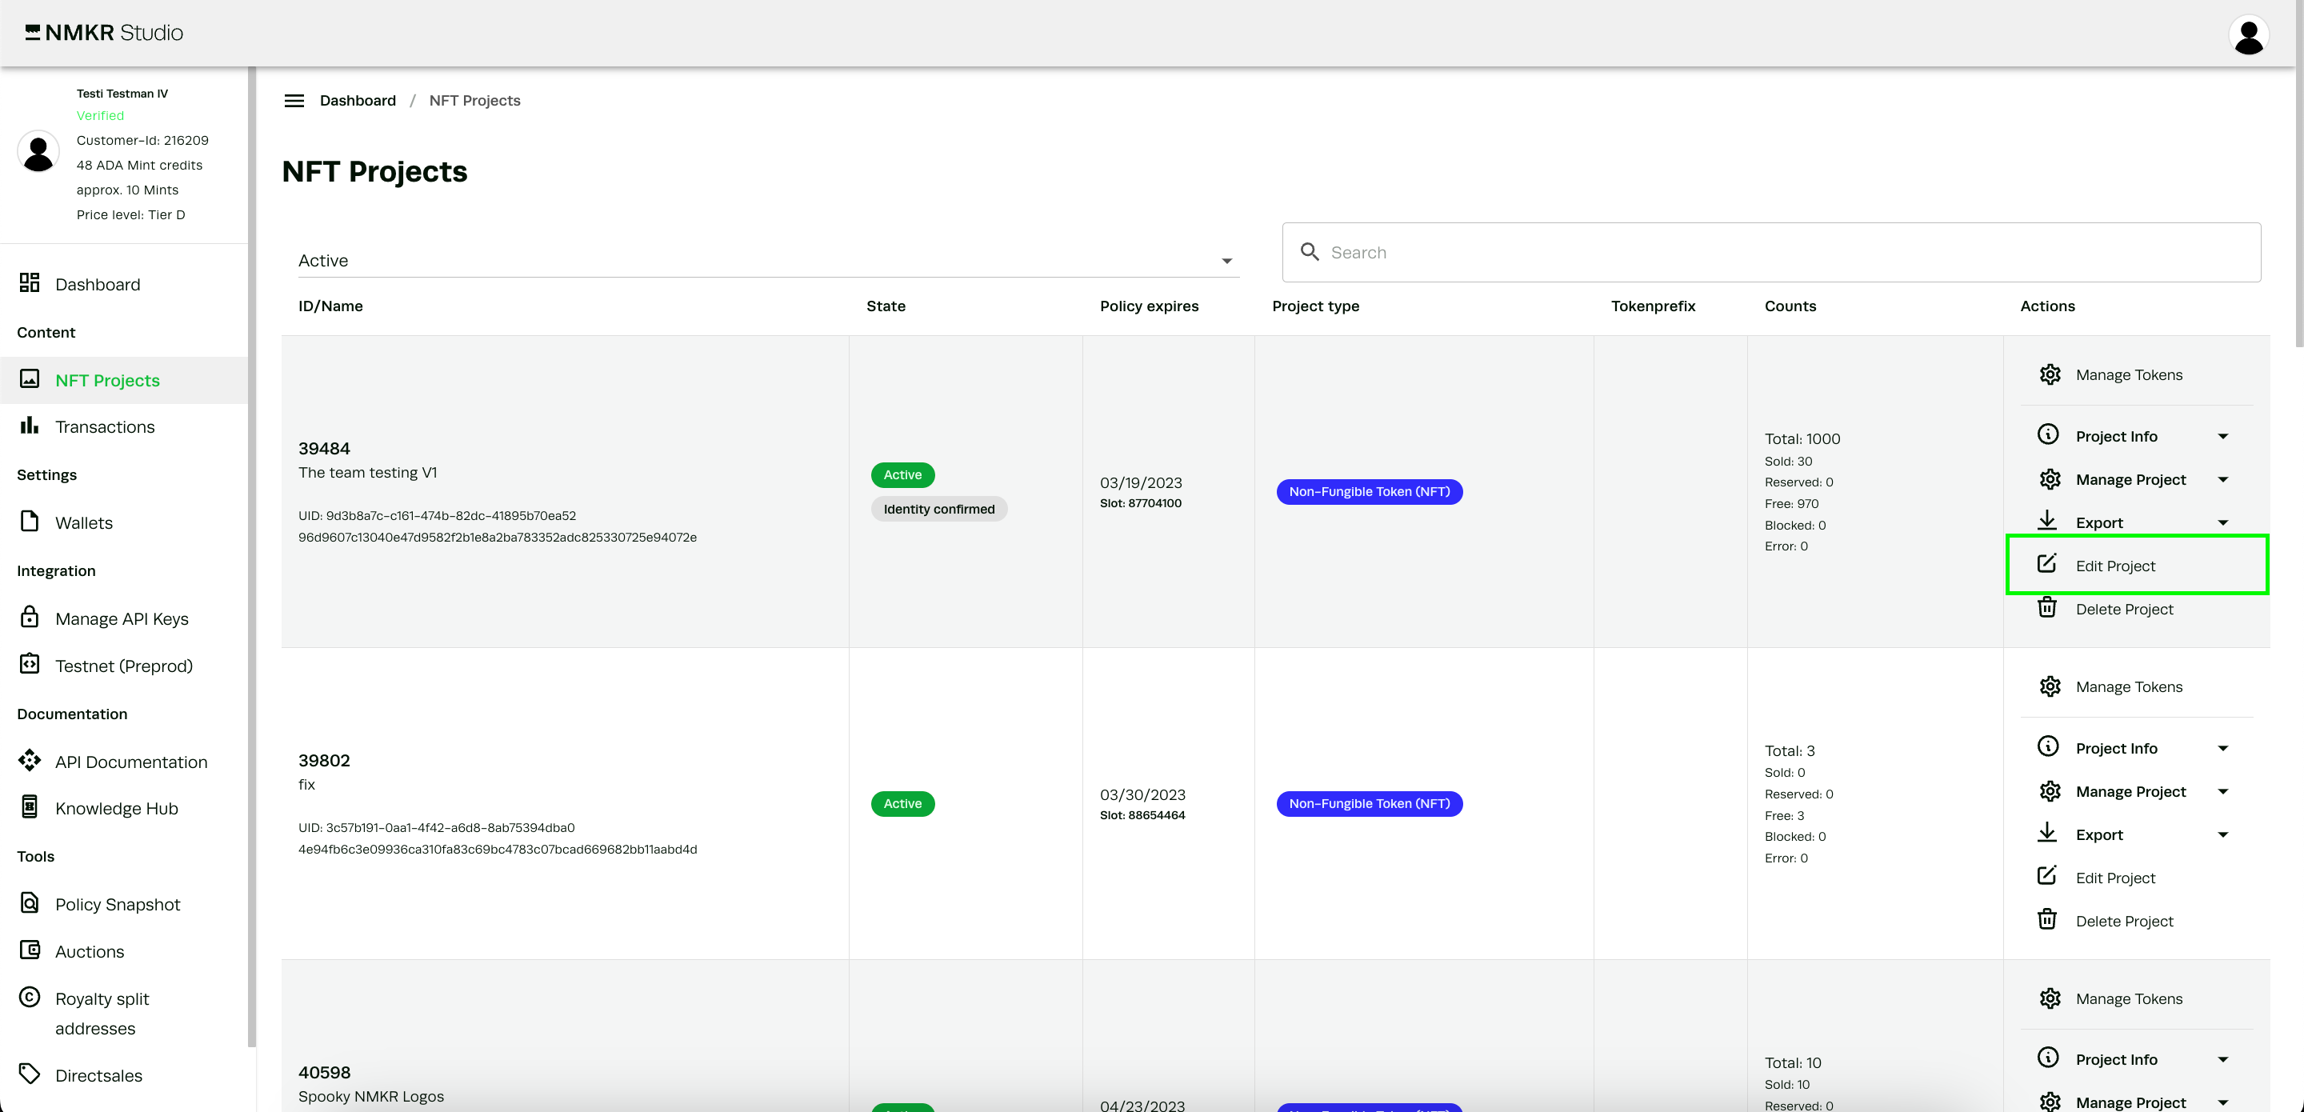Click Manage Tokens gear icon for project 39484
The image size is (2304, 1112).
[2049, 374]
